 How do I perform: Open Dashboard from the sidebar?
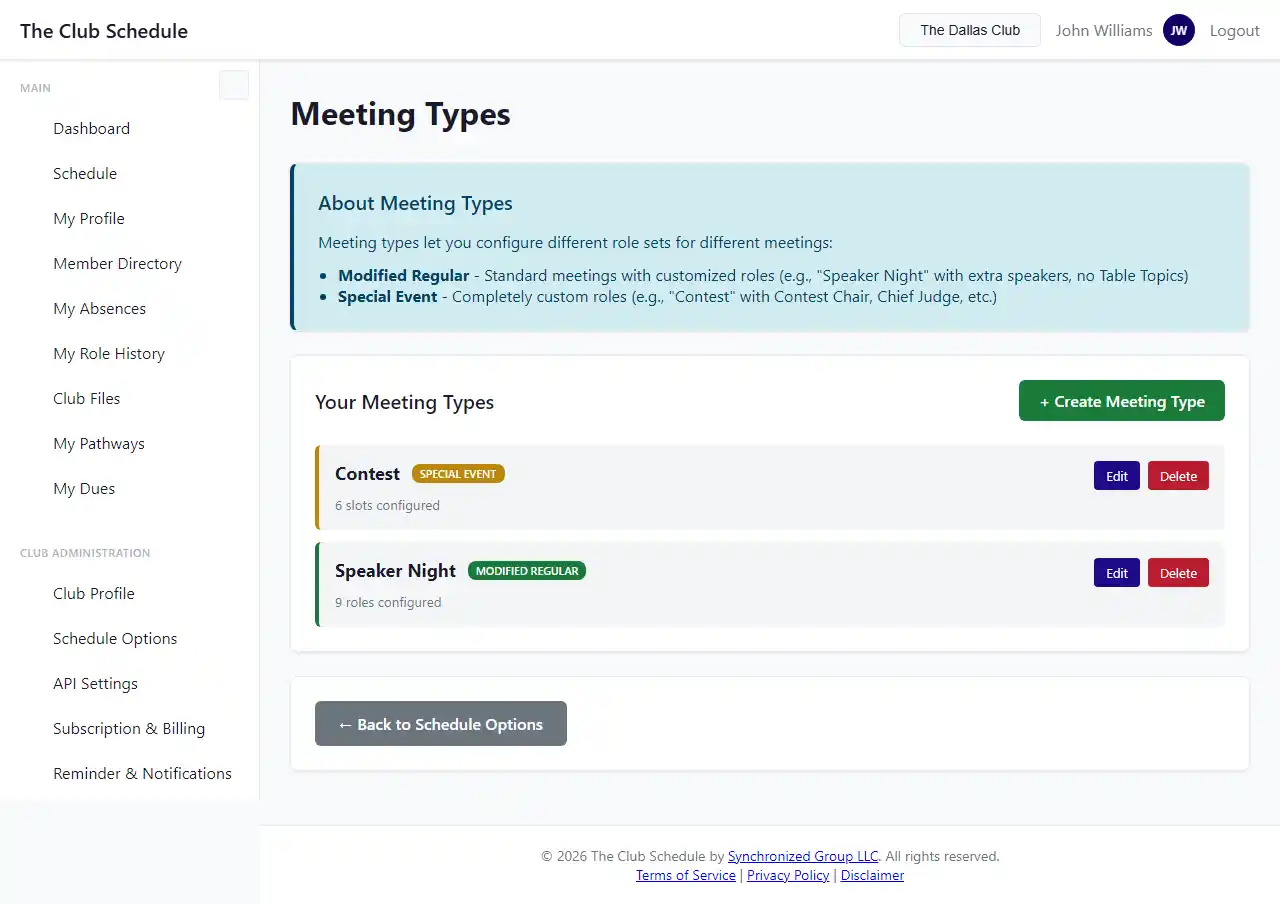(x=91, y=129)
